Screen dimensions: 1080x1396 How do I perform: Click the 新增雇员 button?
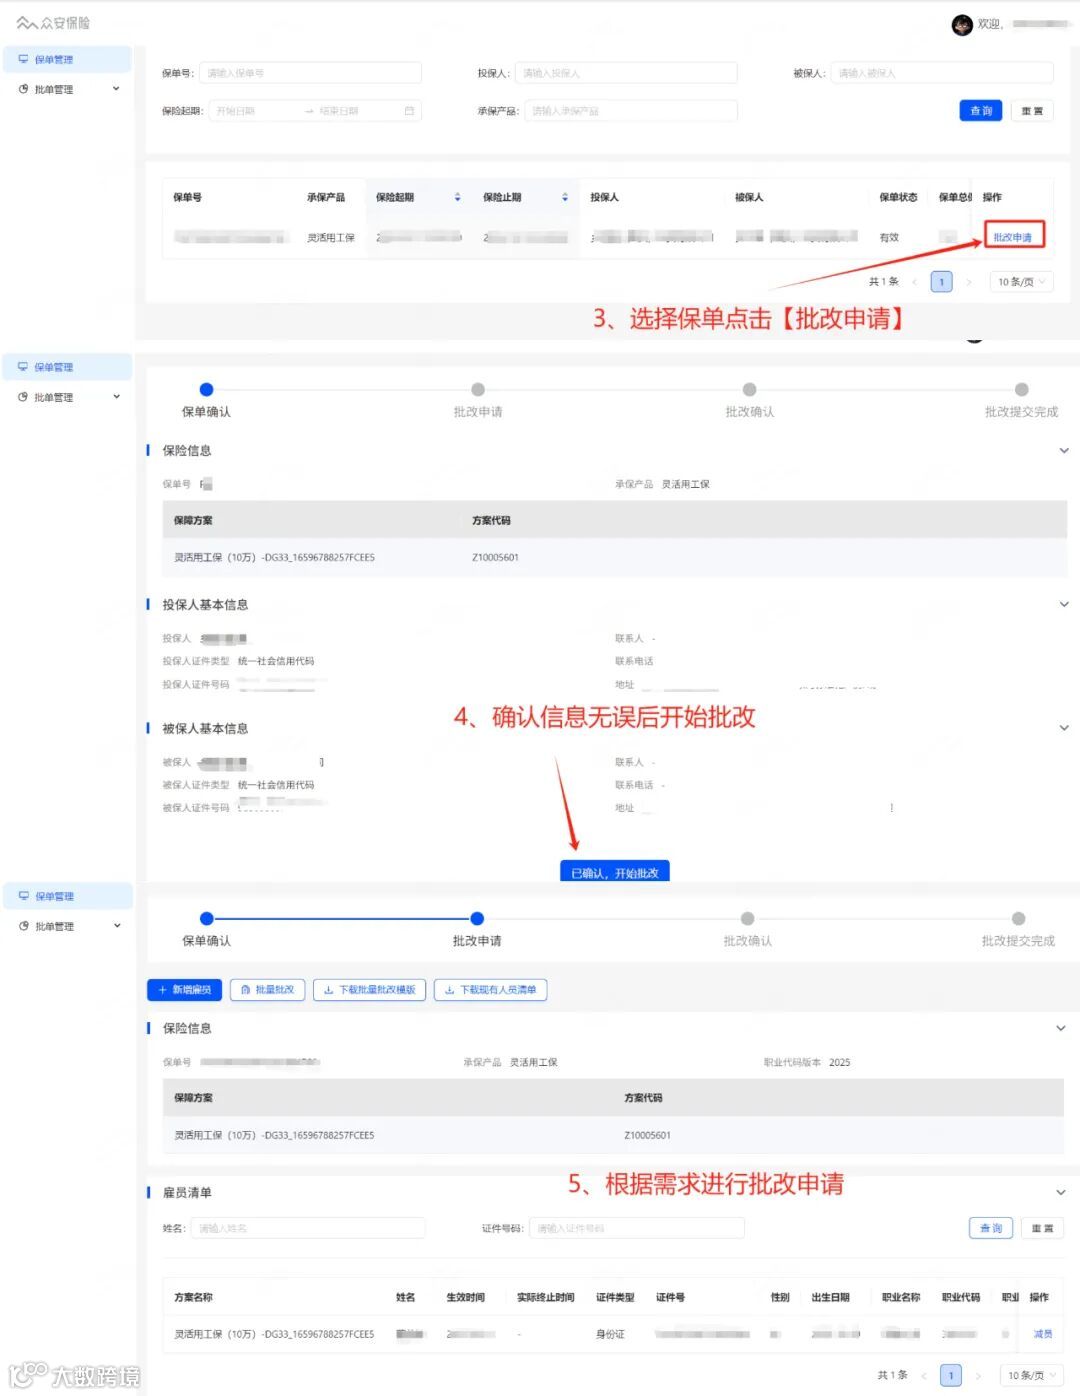(x=185, y=990)
